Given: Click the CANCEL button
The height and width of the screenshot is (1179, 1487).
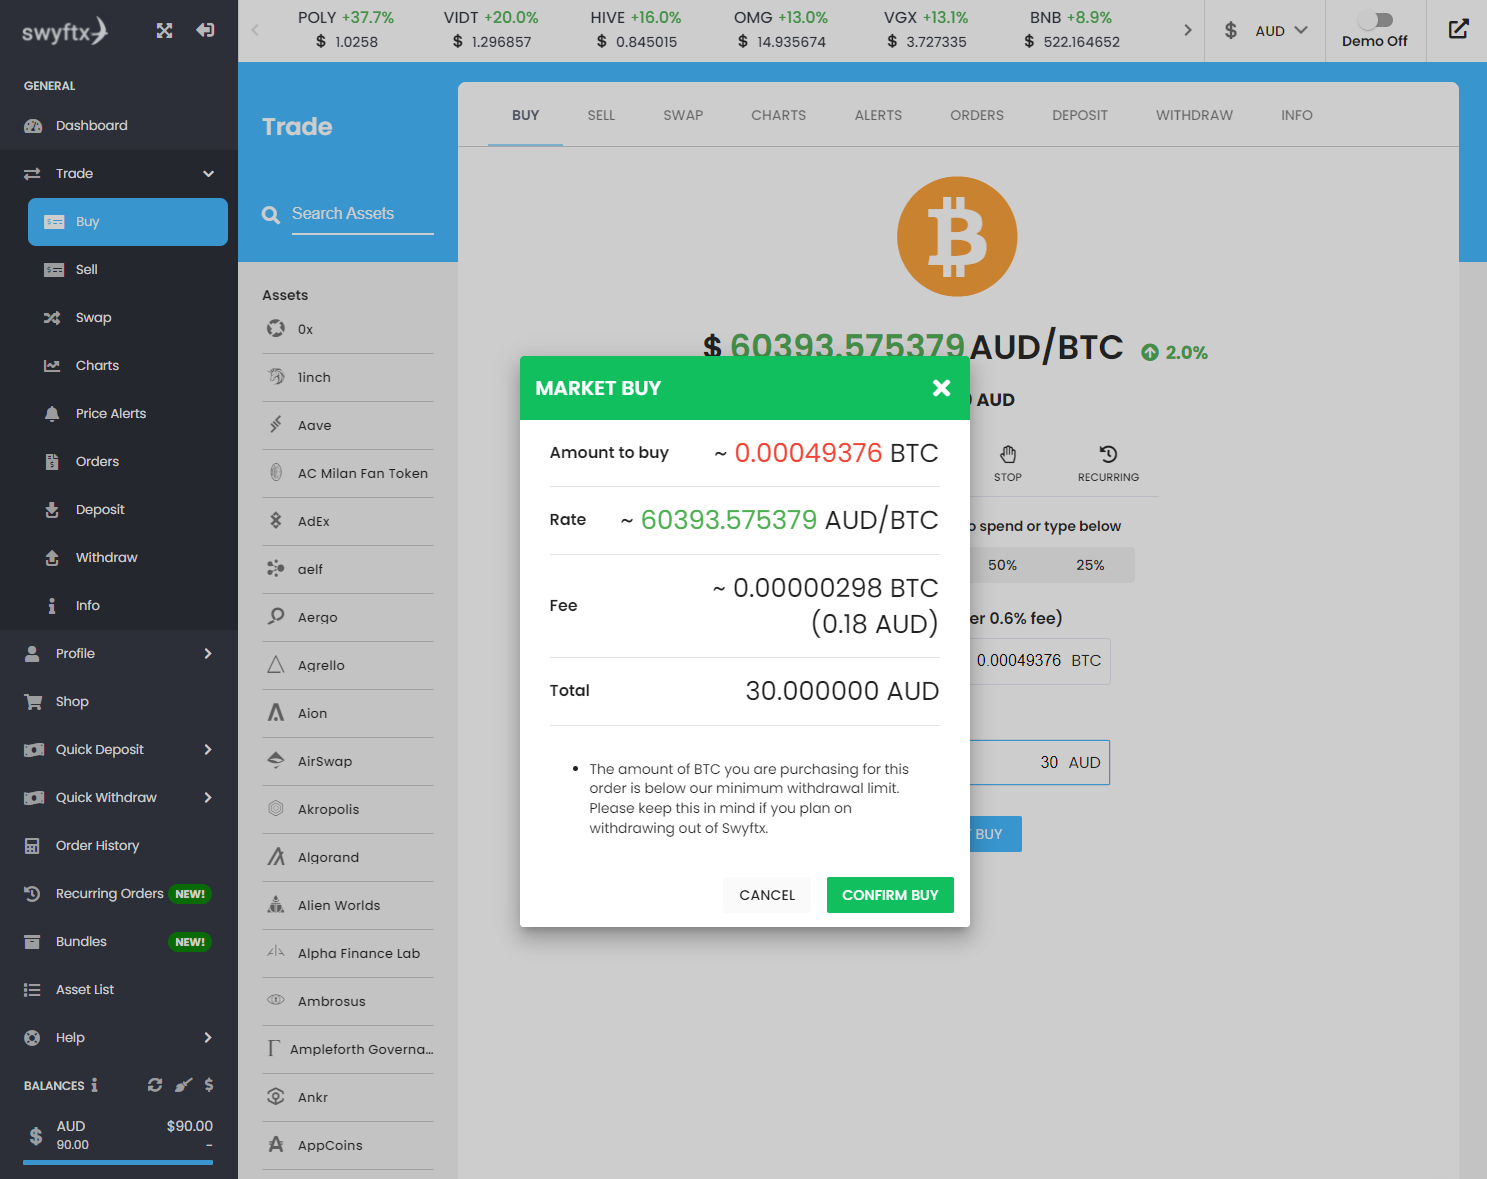Looking at the screenshot, I should click(x=767, y=895).
